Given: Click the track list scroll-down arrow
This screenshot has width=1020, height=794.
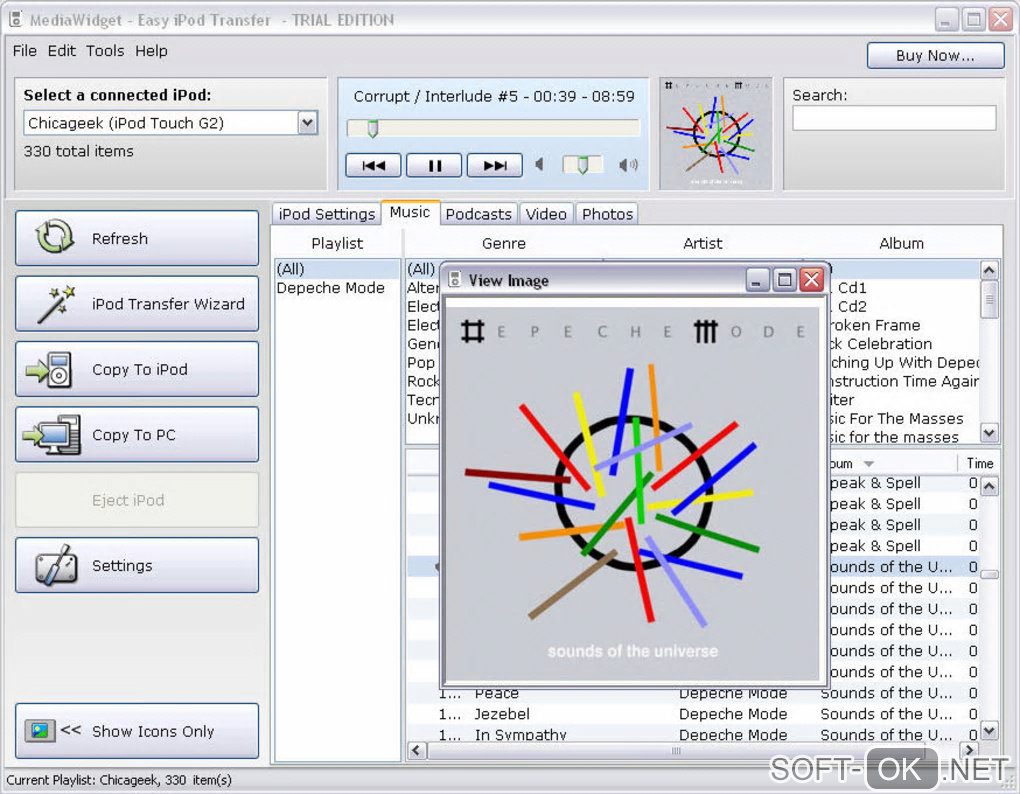Looking at the screenshot, I should coord(989,730).
